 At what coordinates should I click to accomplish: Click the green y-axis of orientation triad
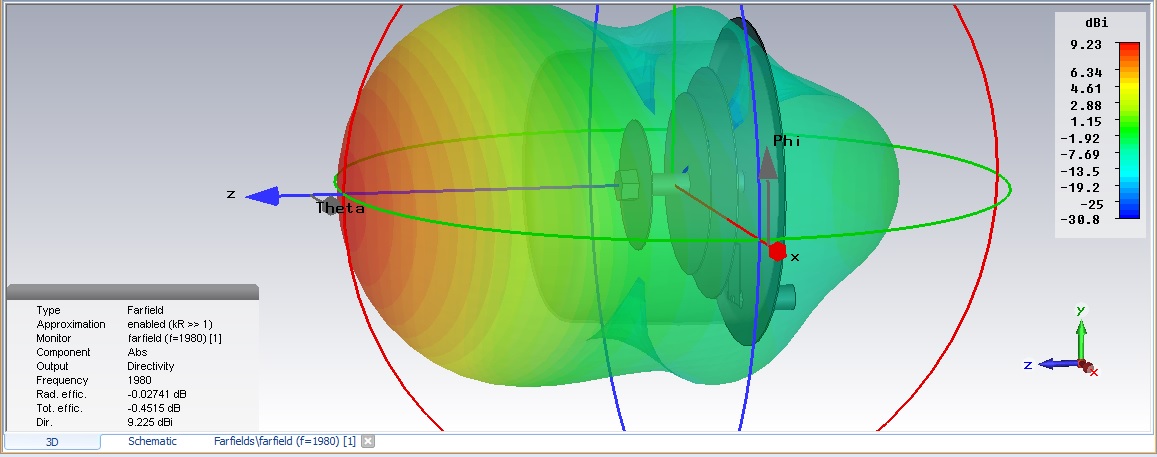point(1081,340)
